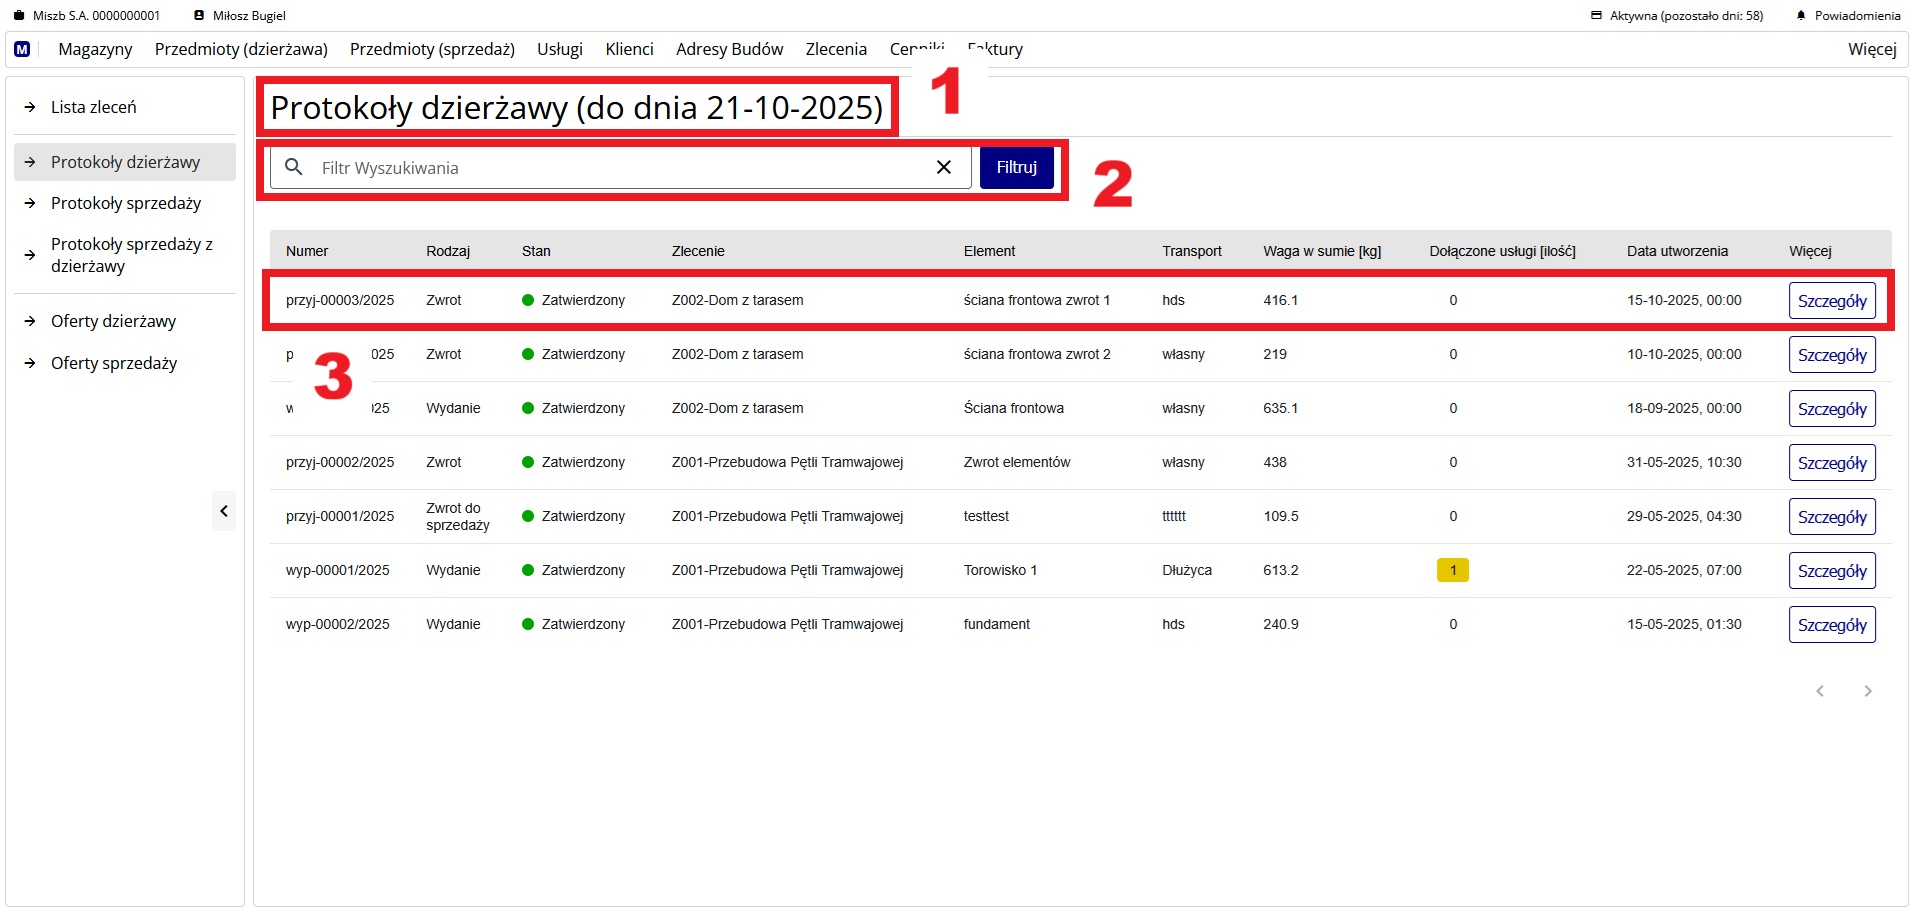The height and width of the screenshot is (912, 1914).
Task: Click the blue M app logo icon
Action: tap(22, 49)
